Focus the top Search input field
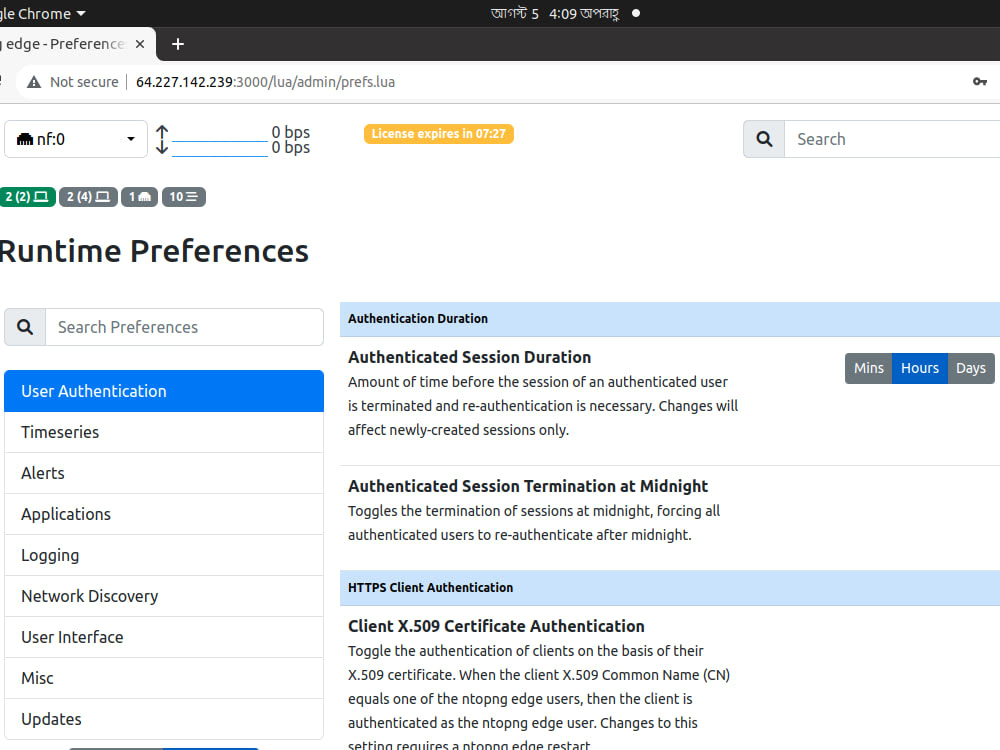This screenshot has height=750, width=1000. [892, 139]
